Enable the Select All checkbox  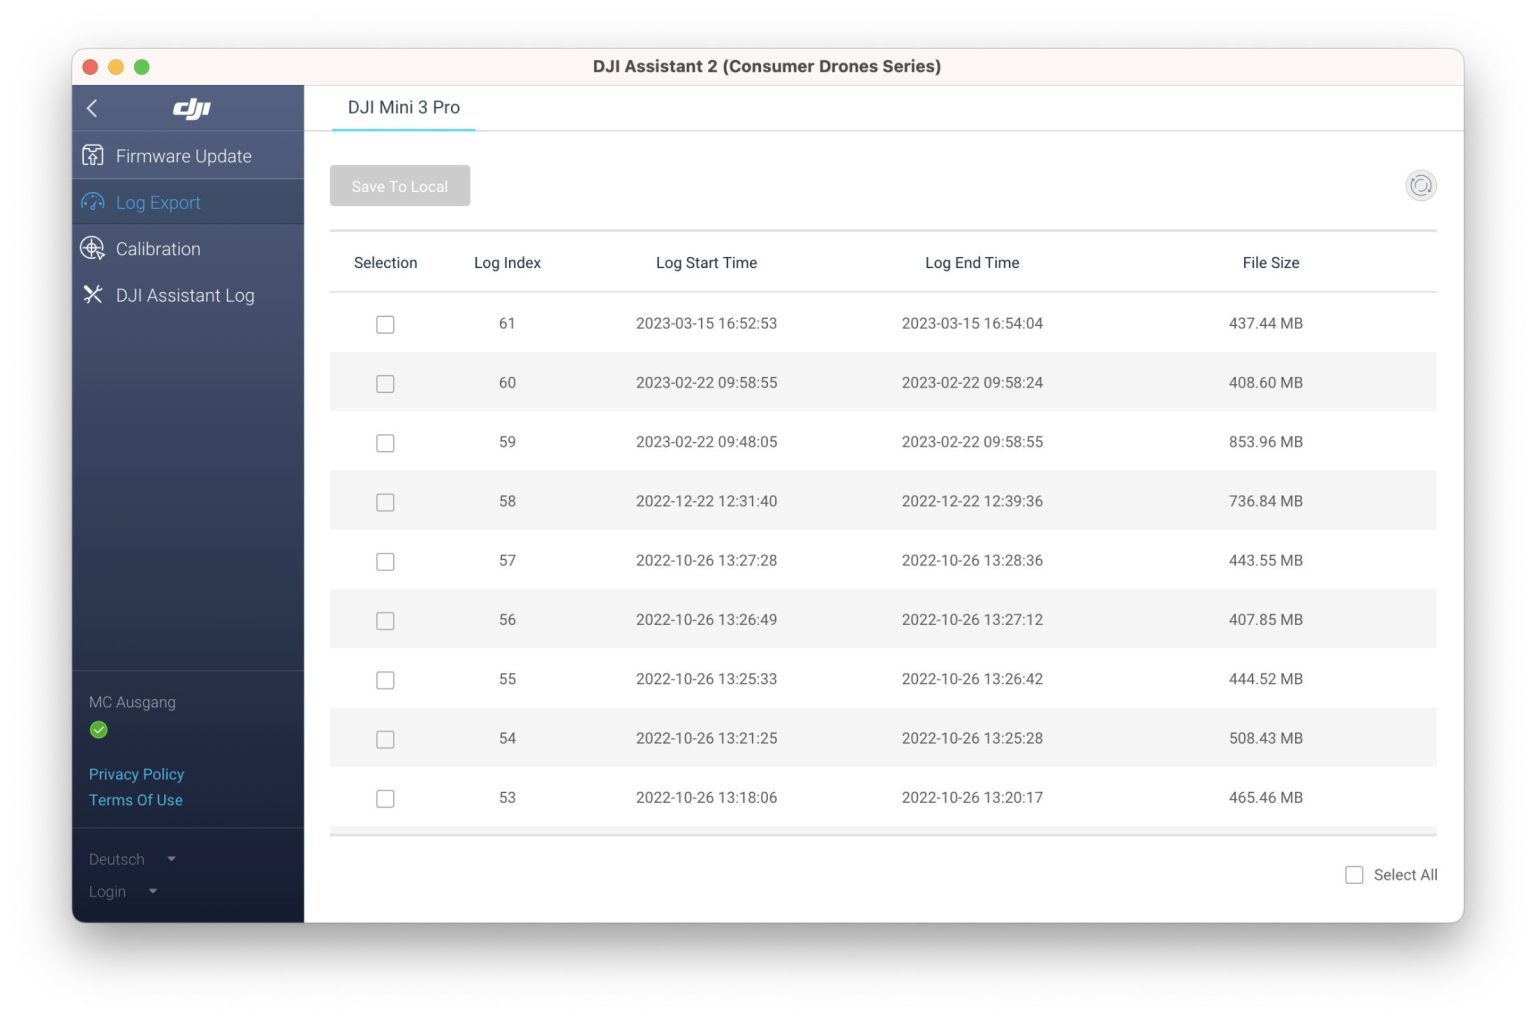[1354, 875]
